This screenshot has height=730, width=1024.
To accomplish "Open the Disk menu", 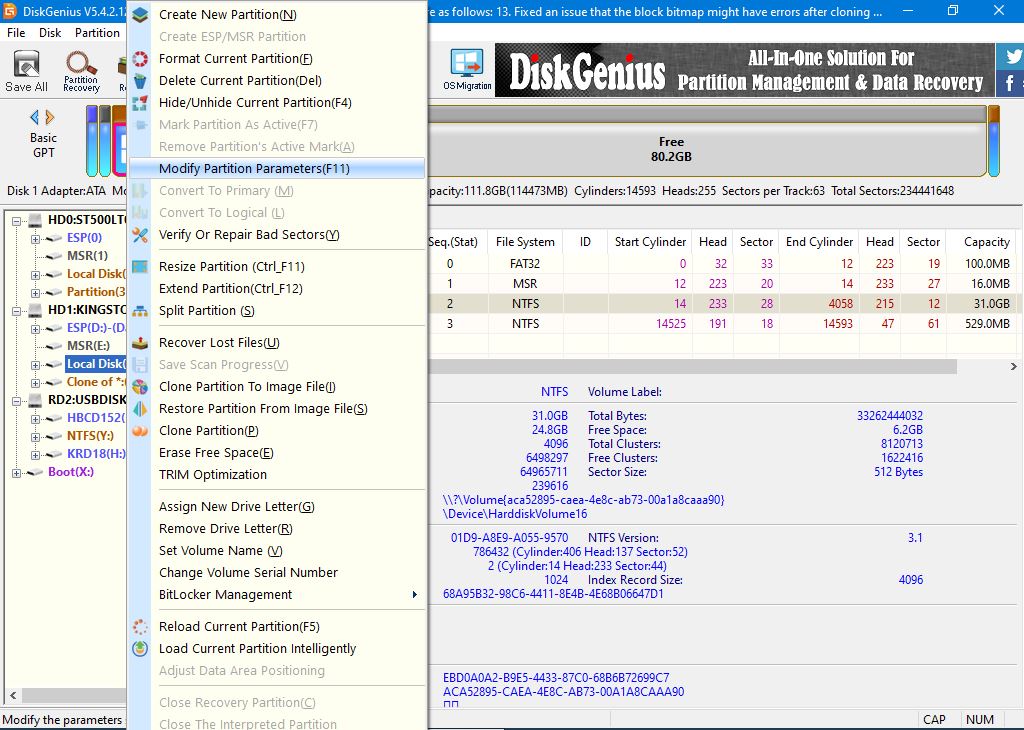I will [x=50, y=33].
